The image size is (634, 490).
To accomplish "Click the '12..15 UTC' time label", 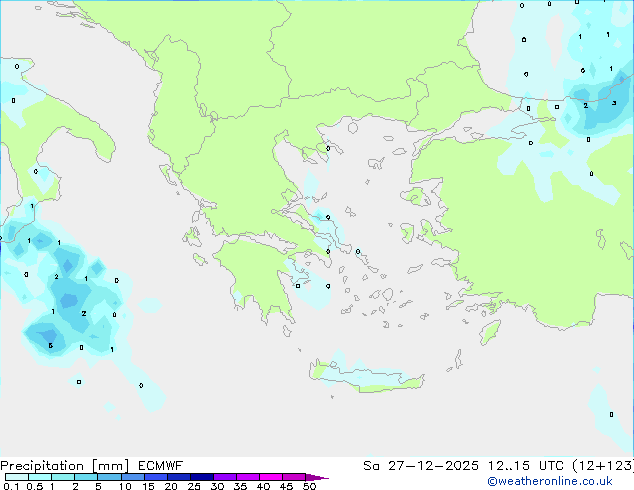I will click(x=526, y=466).
